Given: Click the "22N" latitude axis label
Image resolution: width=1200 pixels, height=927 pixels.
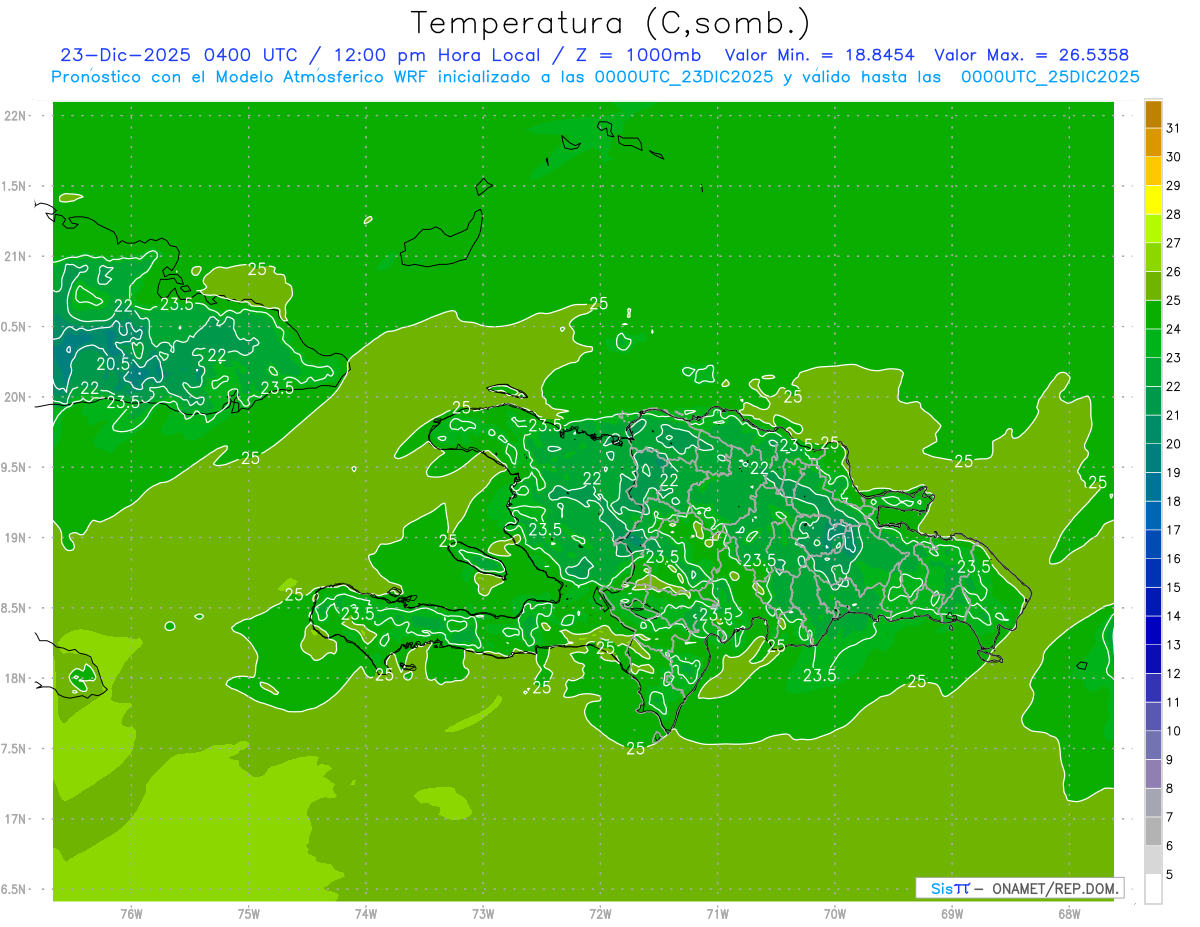Looking at the screenshot, I should click(x=16, y=115).
